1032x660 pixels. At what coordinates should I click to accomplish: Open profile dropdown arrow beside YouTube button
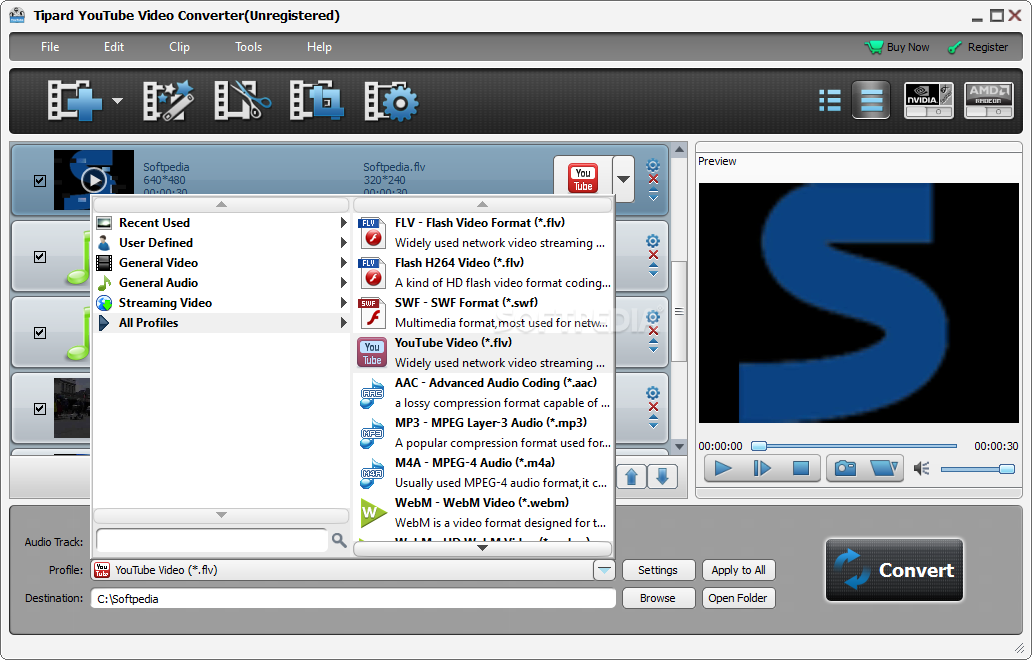click(623, 178)
